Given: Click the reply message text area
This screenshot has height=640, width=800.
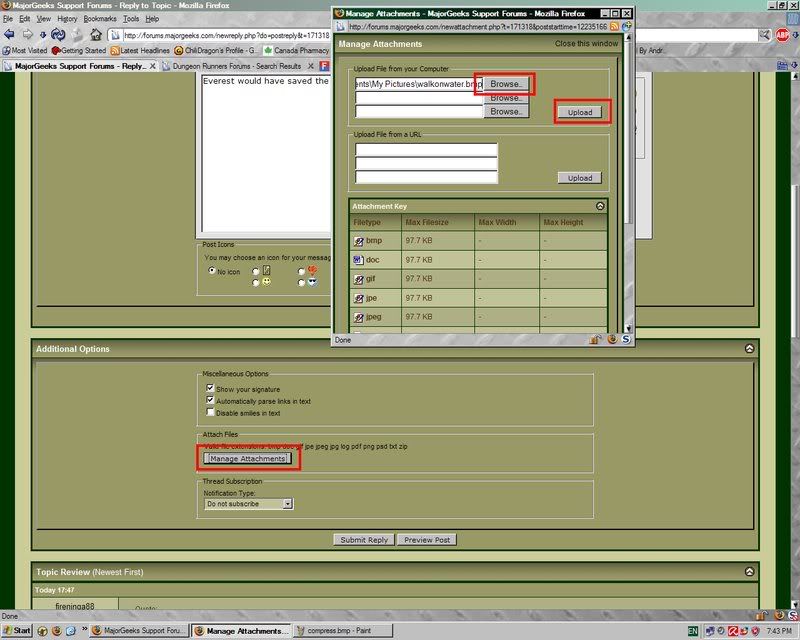Looking at the screenshot, I should coord(266,153).
